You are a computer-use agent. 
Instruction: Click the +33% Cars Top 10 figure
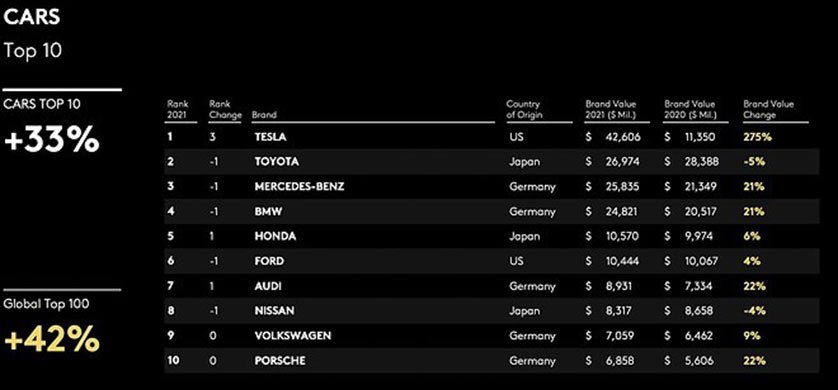[x=51, y=140]
